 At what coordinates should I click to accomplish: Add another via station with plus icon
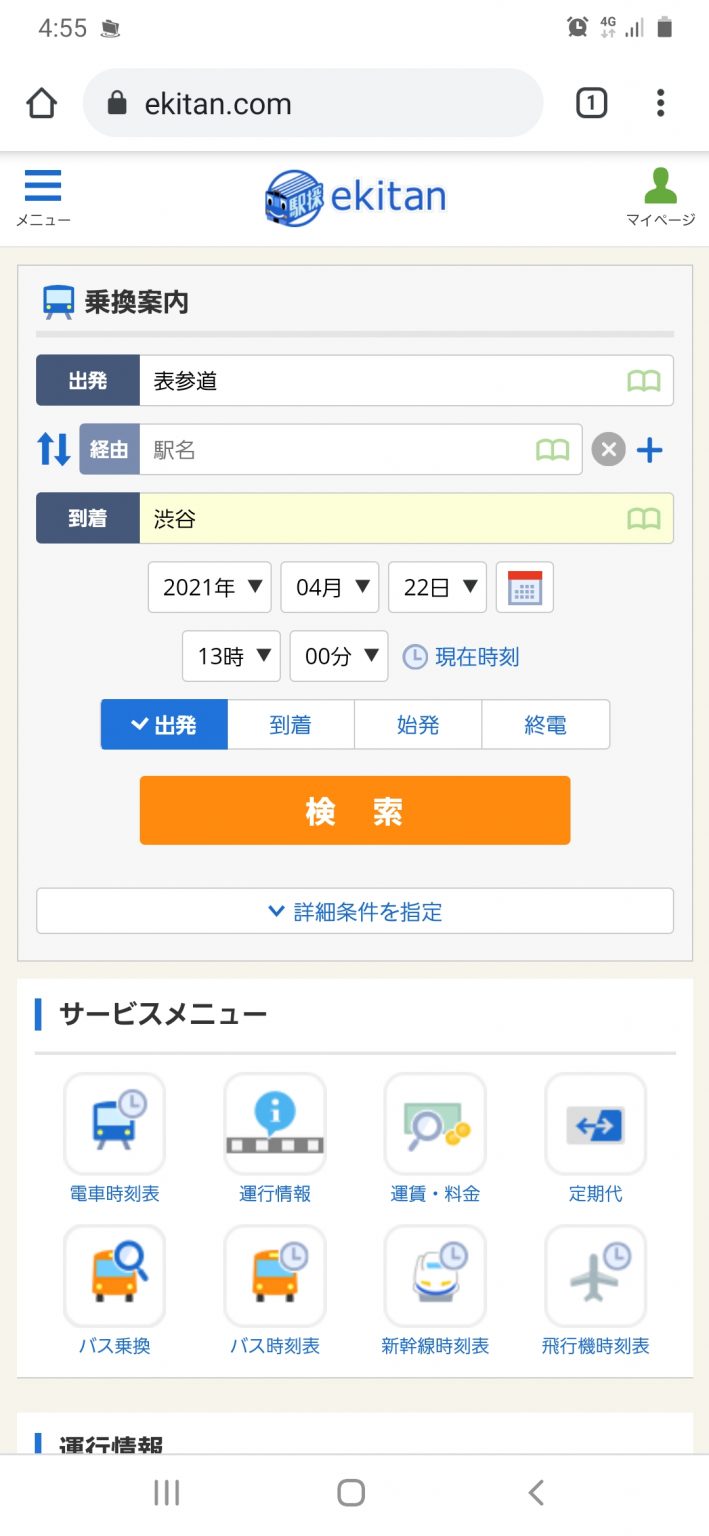[650, 450]
